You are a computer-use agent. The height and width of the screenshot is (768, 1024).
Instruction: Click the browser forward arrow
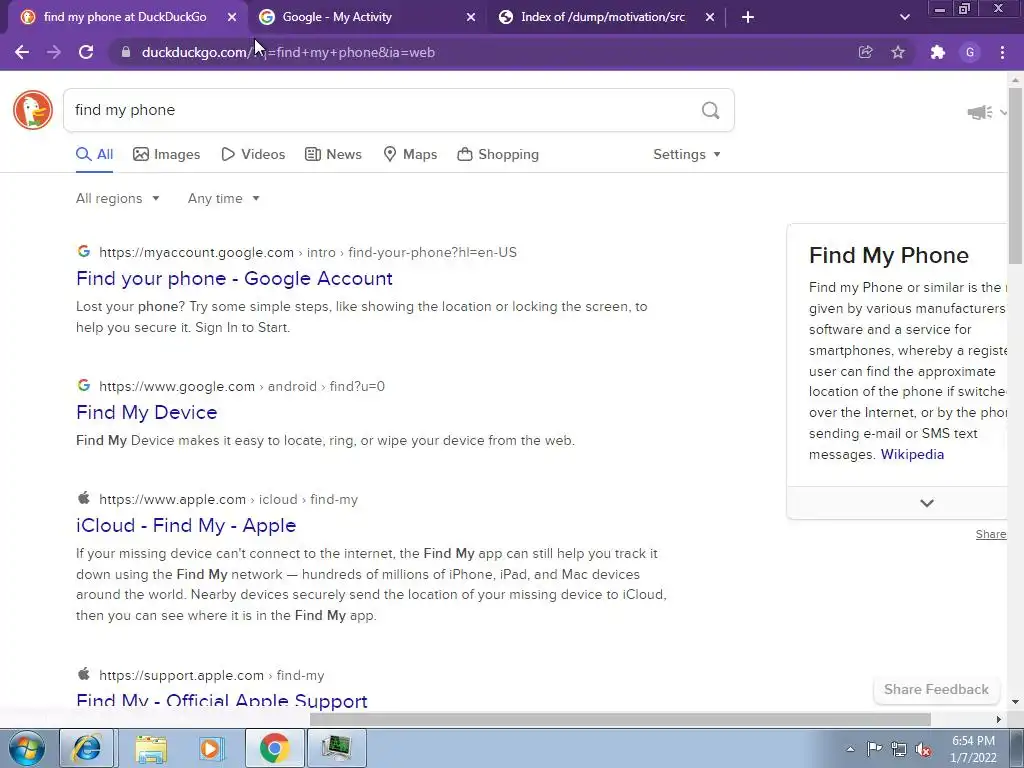[x=54, y=52]
